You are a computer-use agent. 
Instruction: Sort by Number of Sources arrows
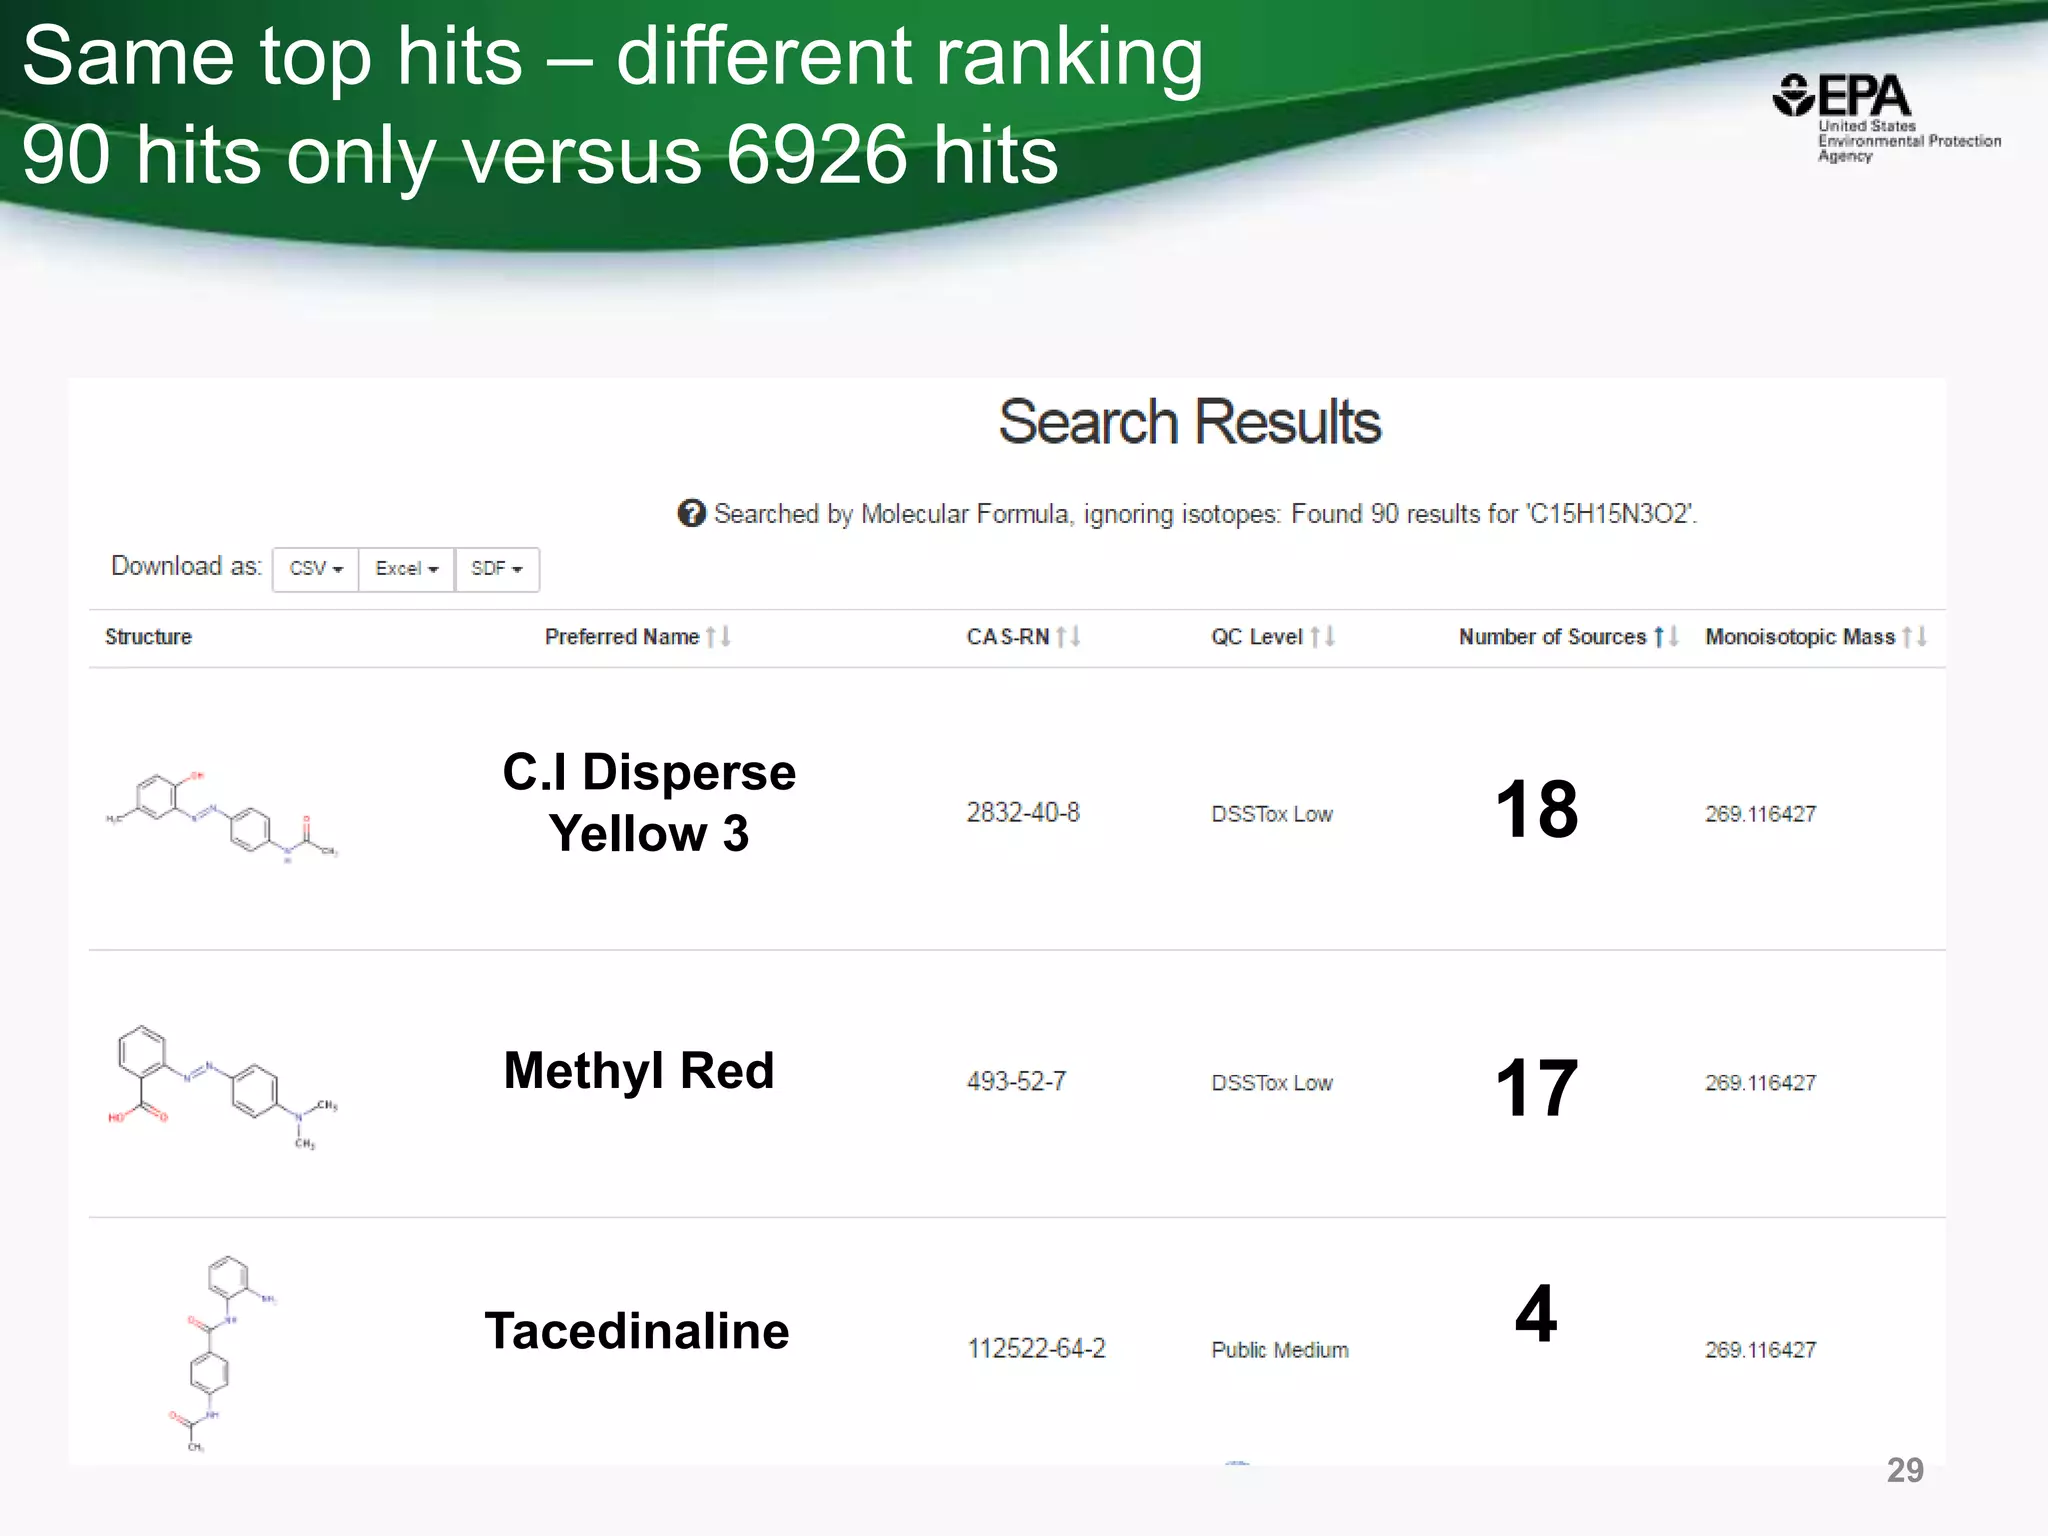coord(1666,636)
